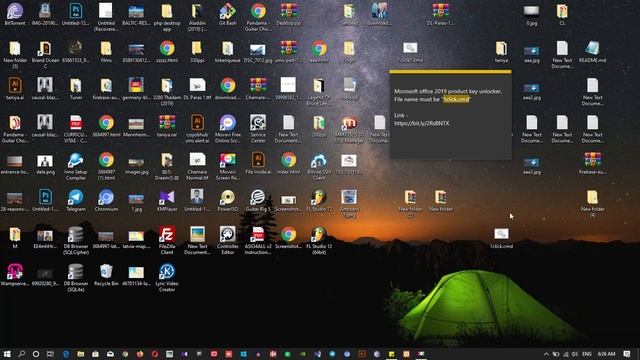Open taskbar Search magnifier

[x=22, y=353]
